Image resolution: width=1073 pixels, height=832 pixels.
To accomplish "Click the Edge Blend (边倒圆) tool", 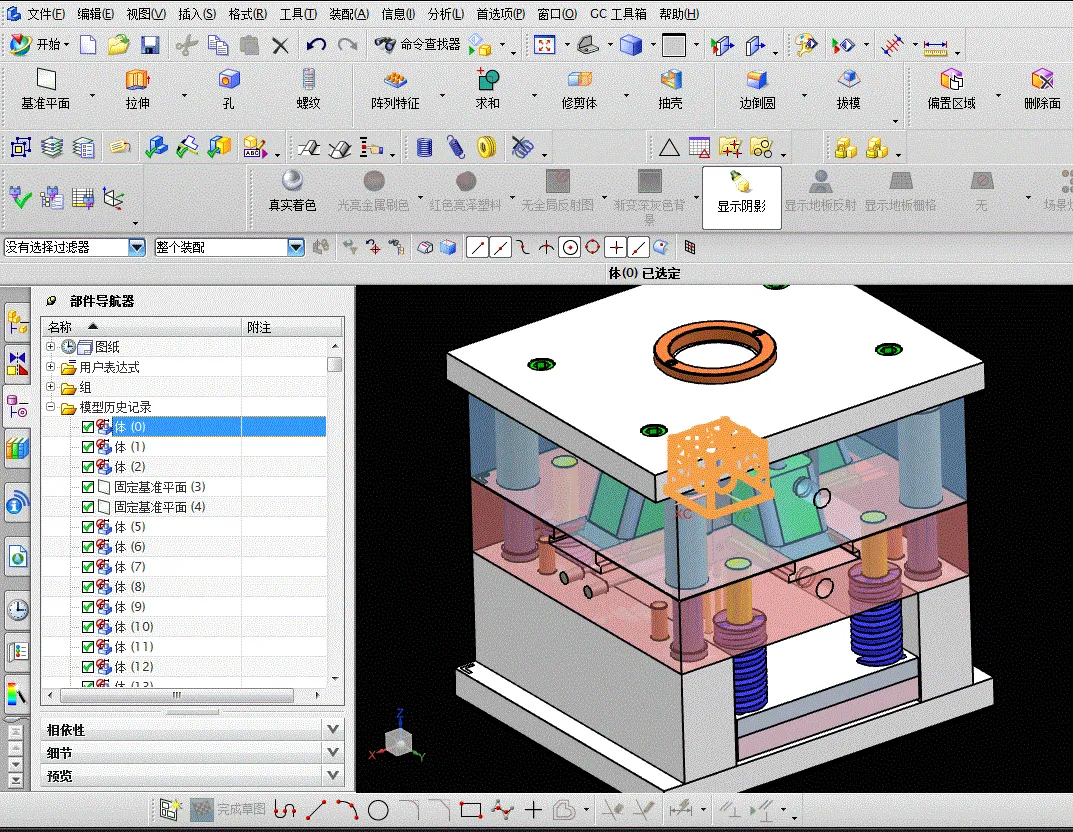I will coord(757,90).
